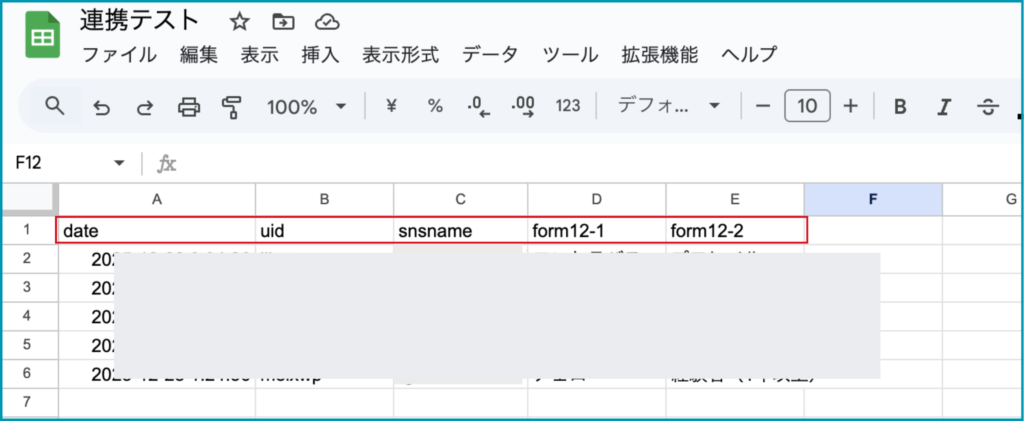Click the search menus magnifier icon
This screenshot has height=421, width=1024.
pyautogui.click(x=56, y=106)
